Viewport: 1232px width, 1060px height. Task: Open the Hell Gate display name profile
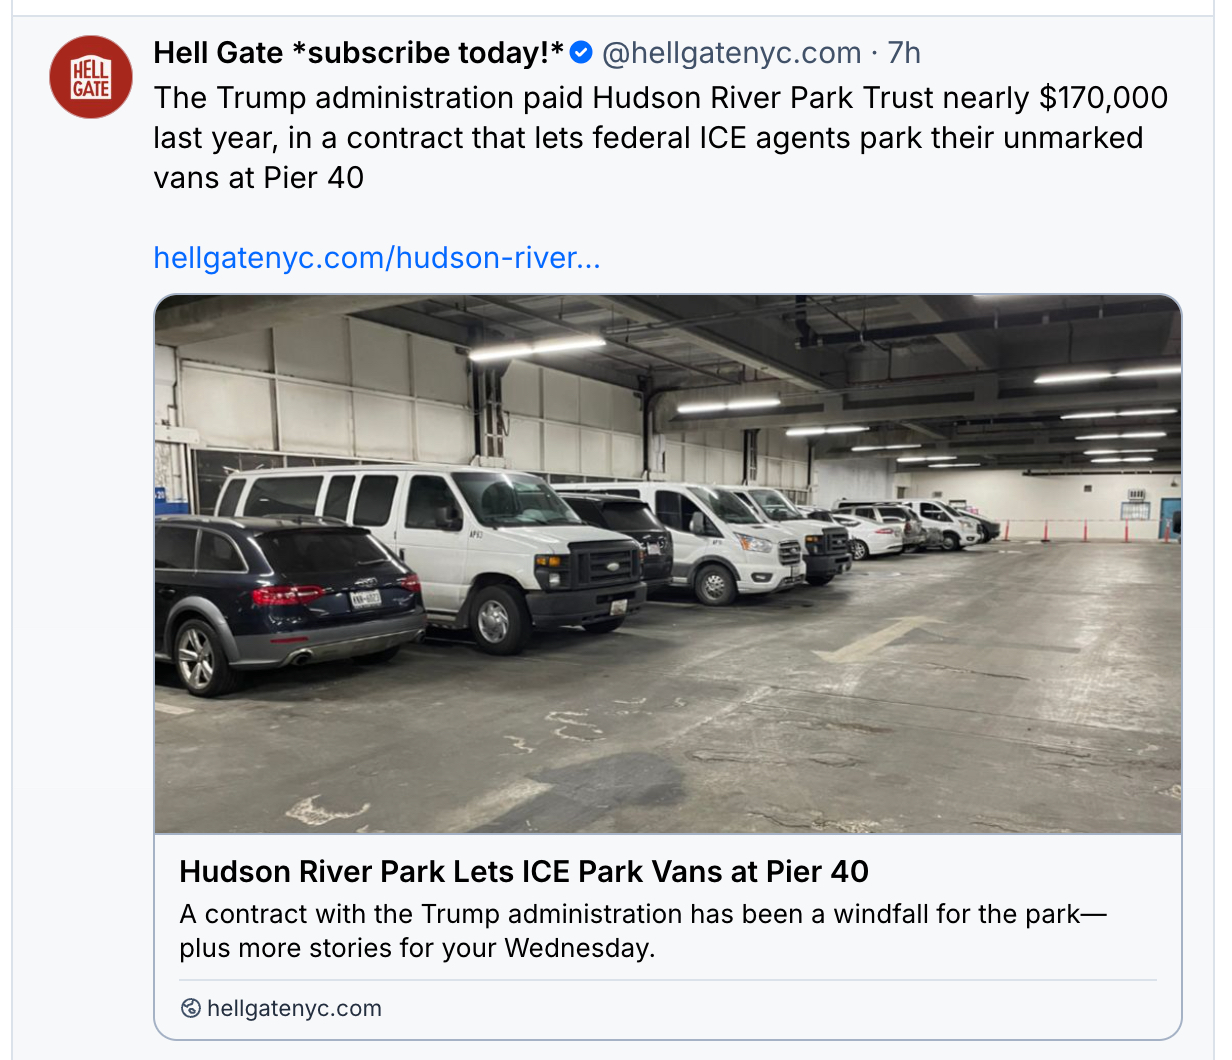(x=358, y=52)
